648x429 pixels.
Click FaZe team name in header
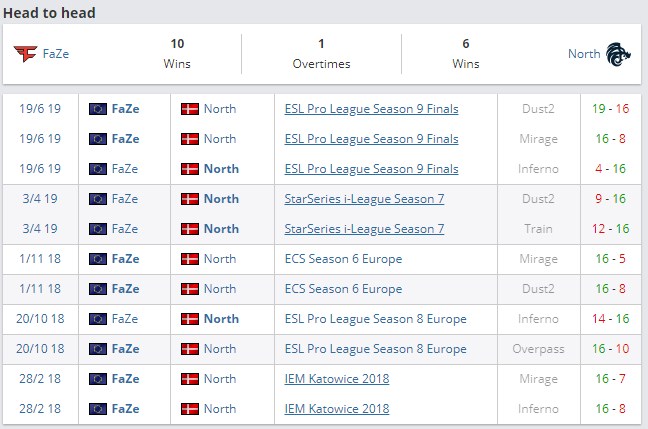(x=56, y=54)
